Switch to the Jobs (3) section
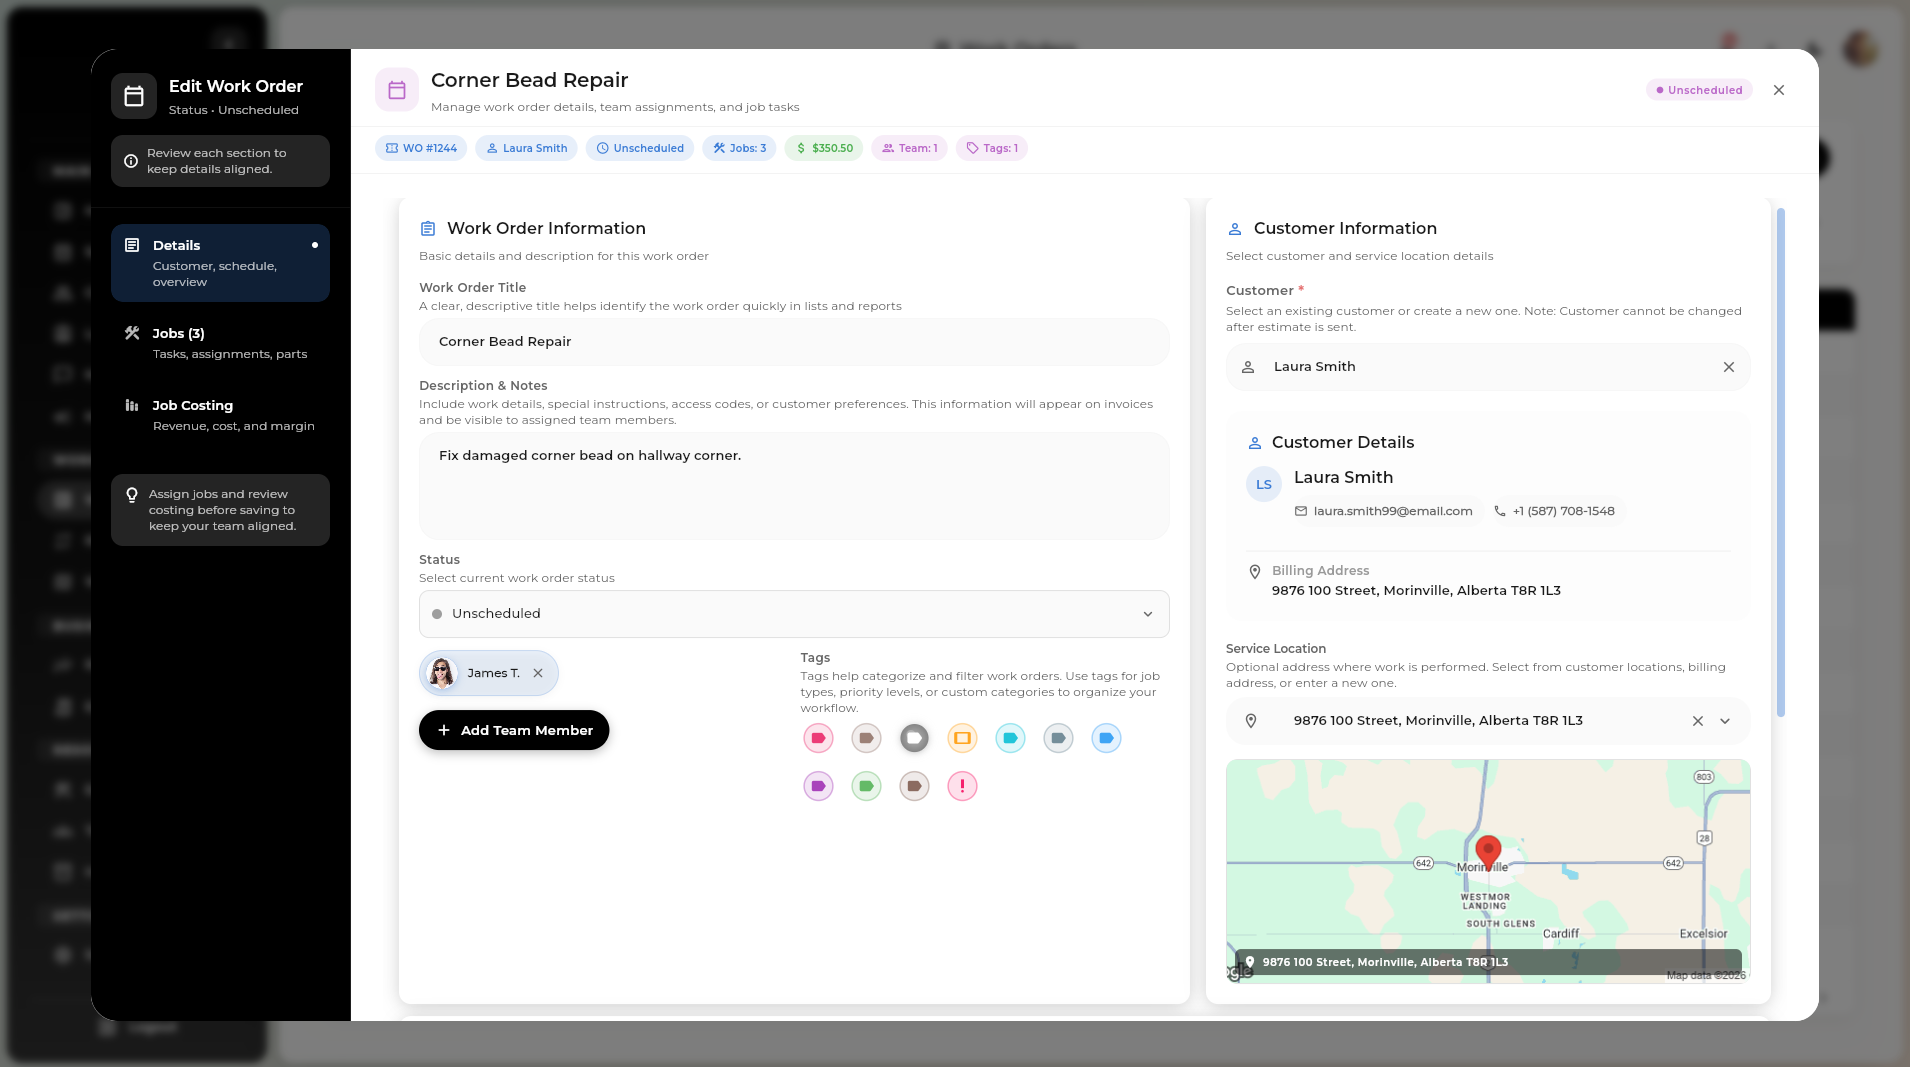Viewport: 1910px width, 1067px height. click(x=220, y=343)
